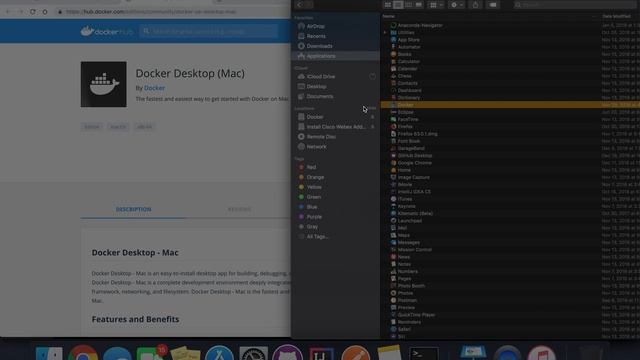Screen dimensions: 640x360
Task: Click the Finder share button
Action: click(x=476, y=5)
